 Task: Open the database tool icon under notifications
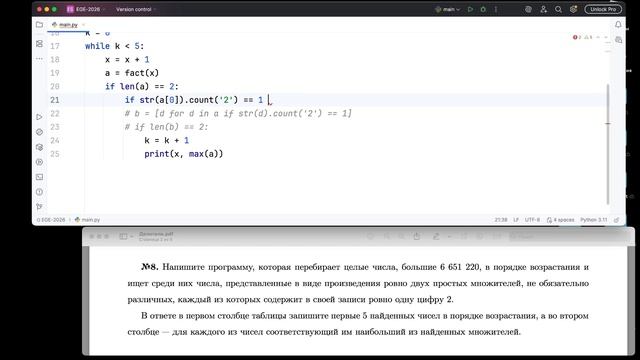(618, 40)
